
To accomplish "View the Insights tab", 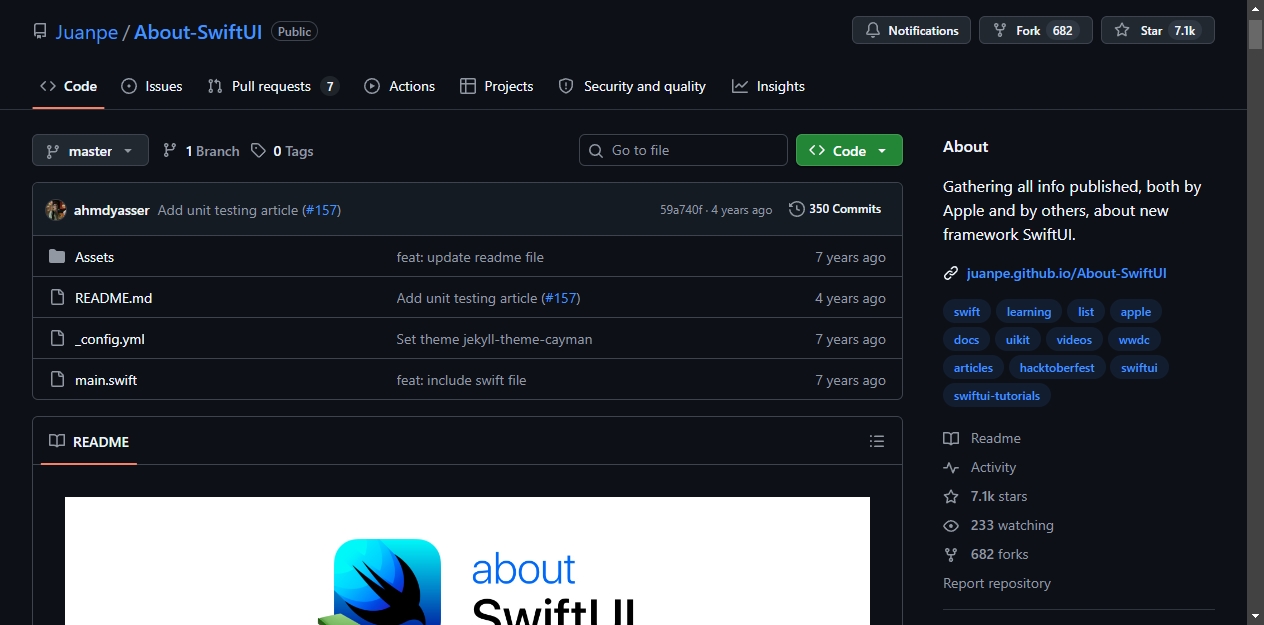I will pyautogui.click(x=768, y=86).
